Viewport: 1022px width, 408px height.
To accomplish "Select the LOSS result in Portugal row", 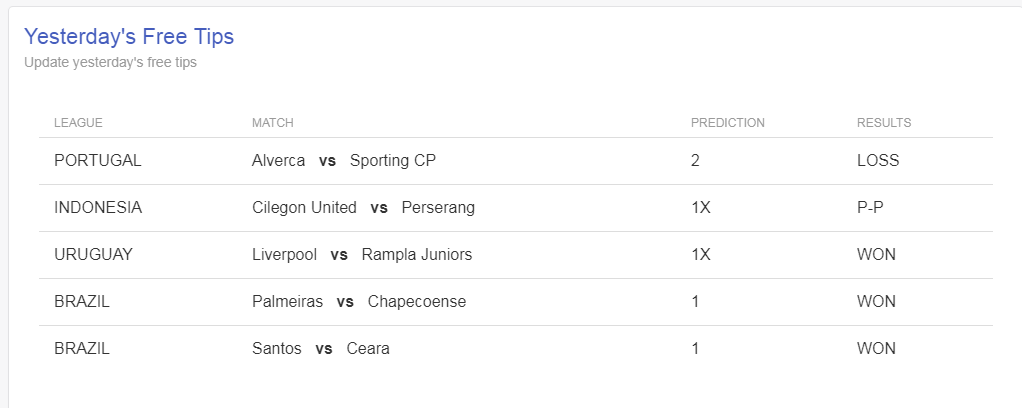I will coord(878,160).
